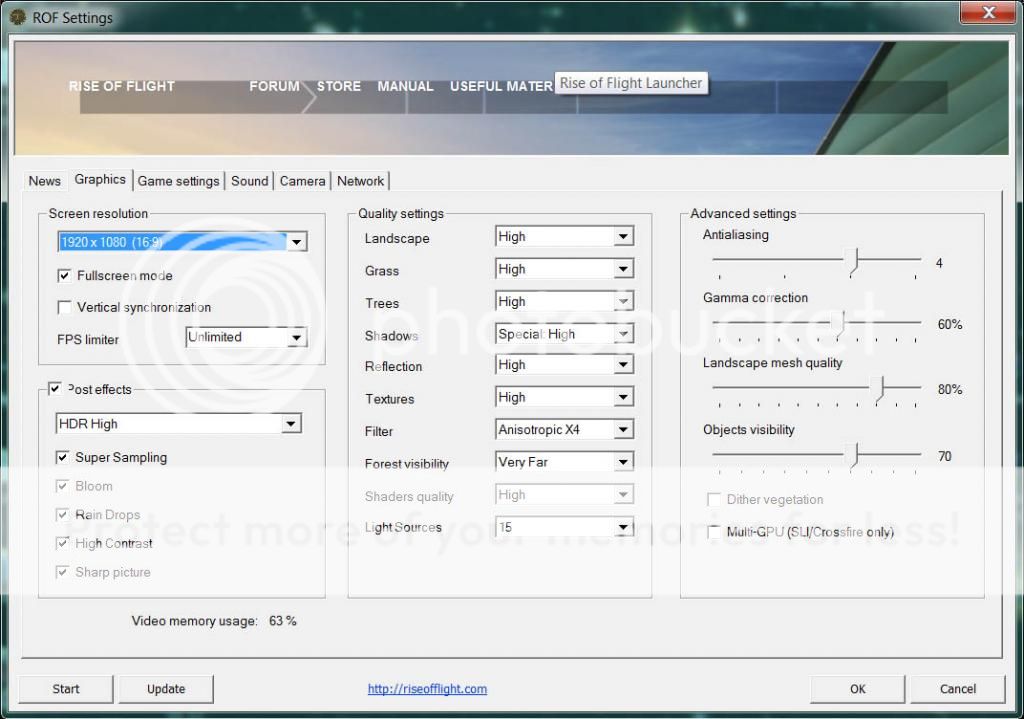
Task: Open the FPS limiter dropdown
Action: (296, 338)
